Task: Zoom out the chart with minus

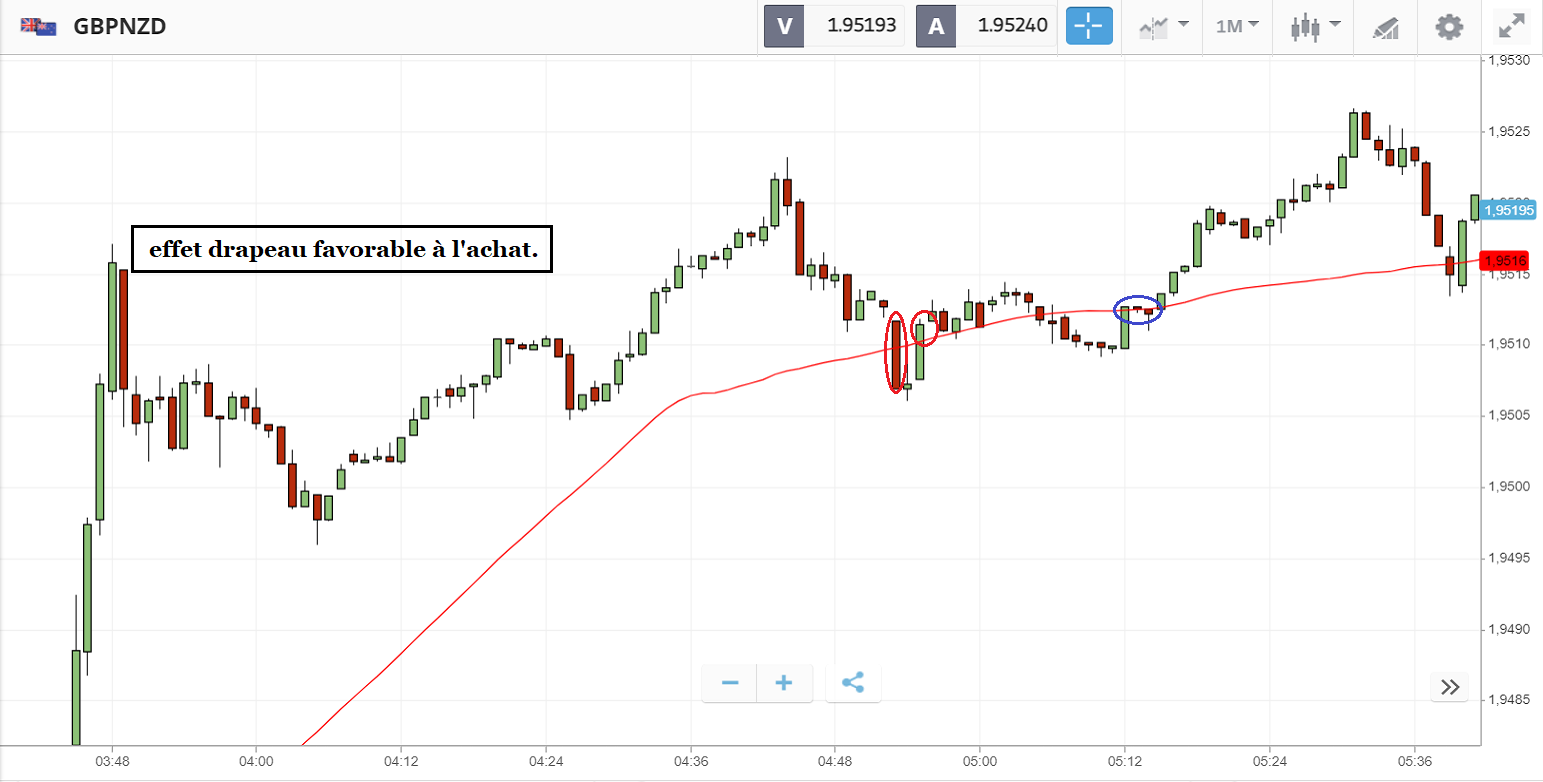Action: tap(730, 683)
